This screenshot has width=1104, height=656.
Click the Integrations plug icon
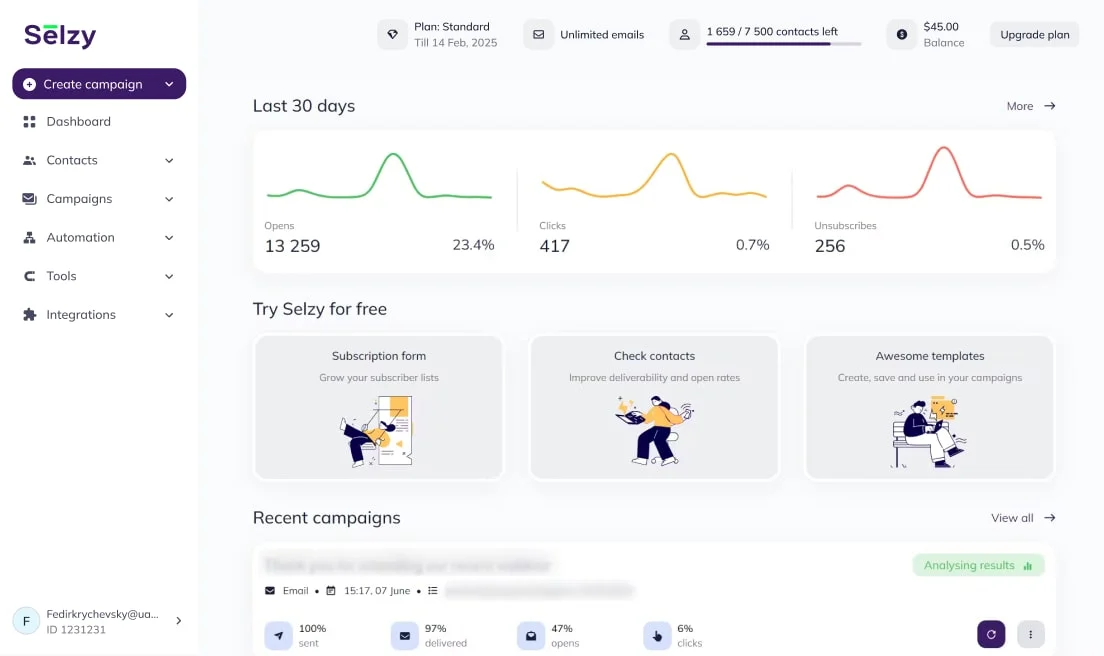29,314
